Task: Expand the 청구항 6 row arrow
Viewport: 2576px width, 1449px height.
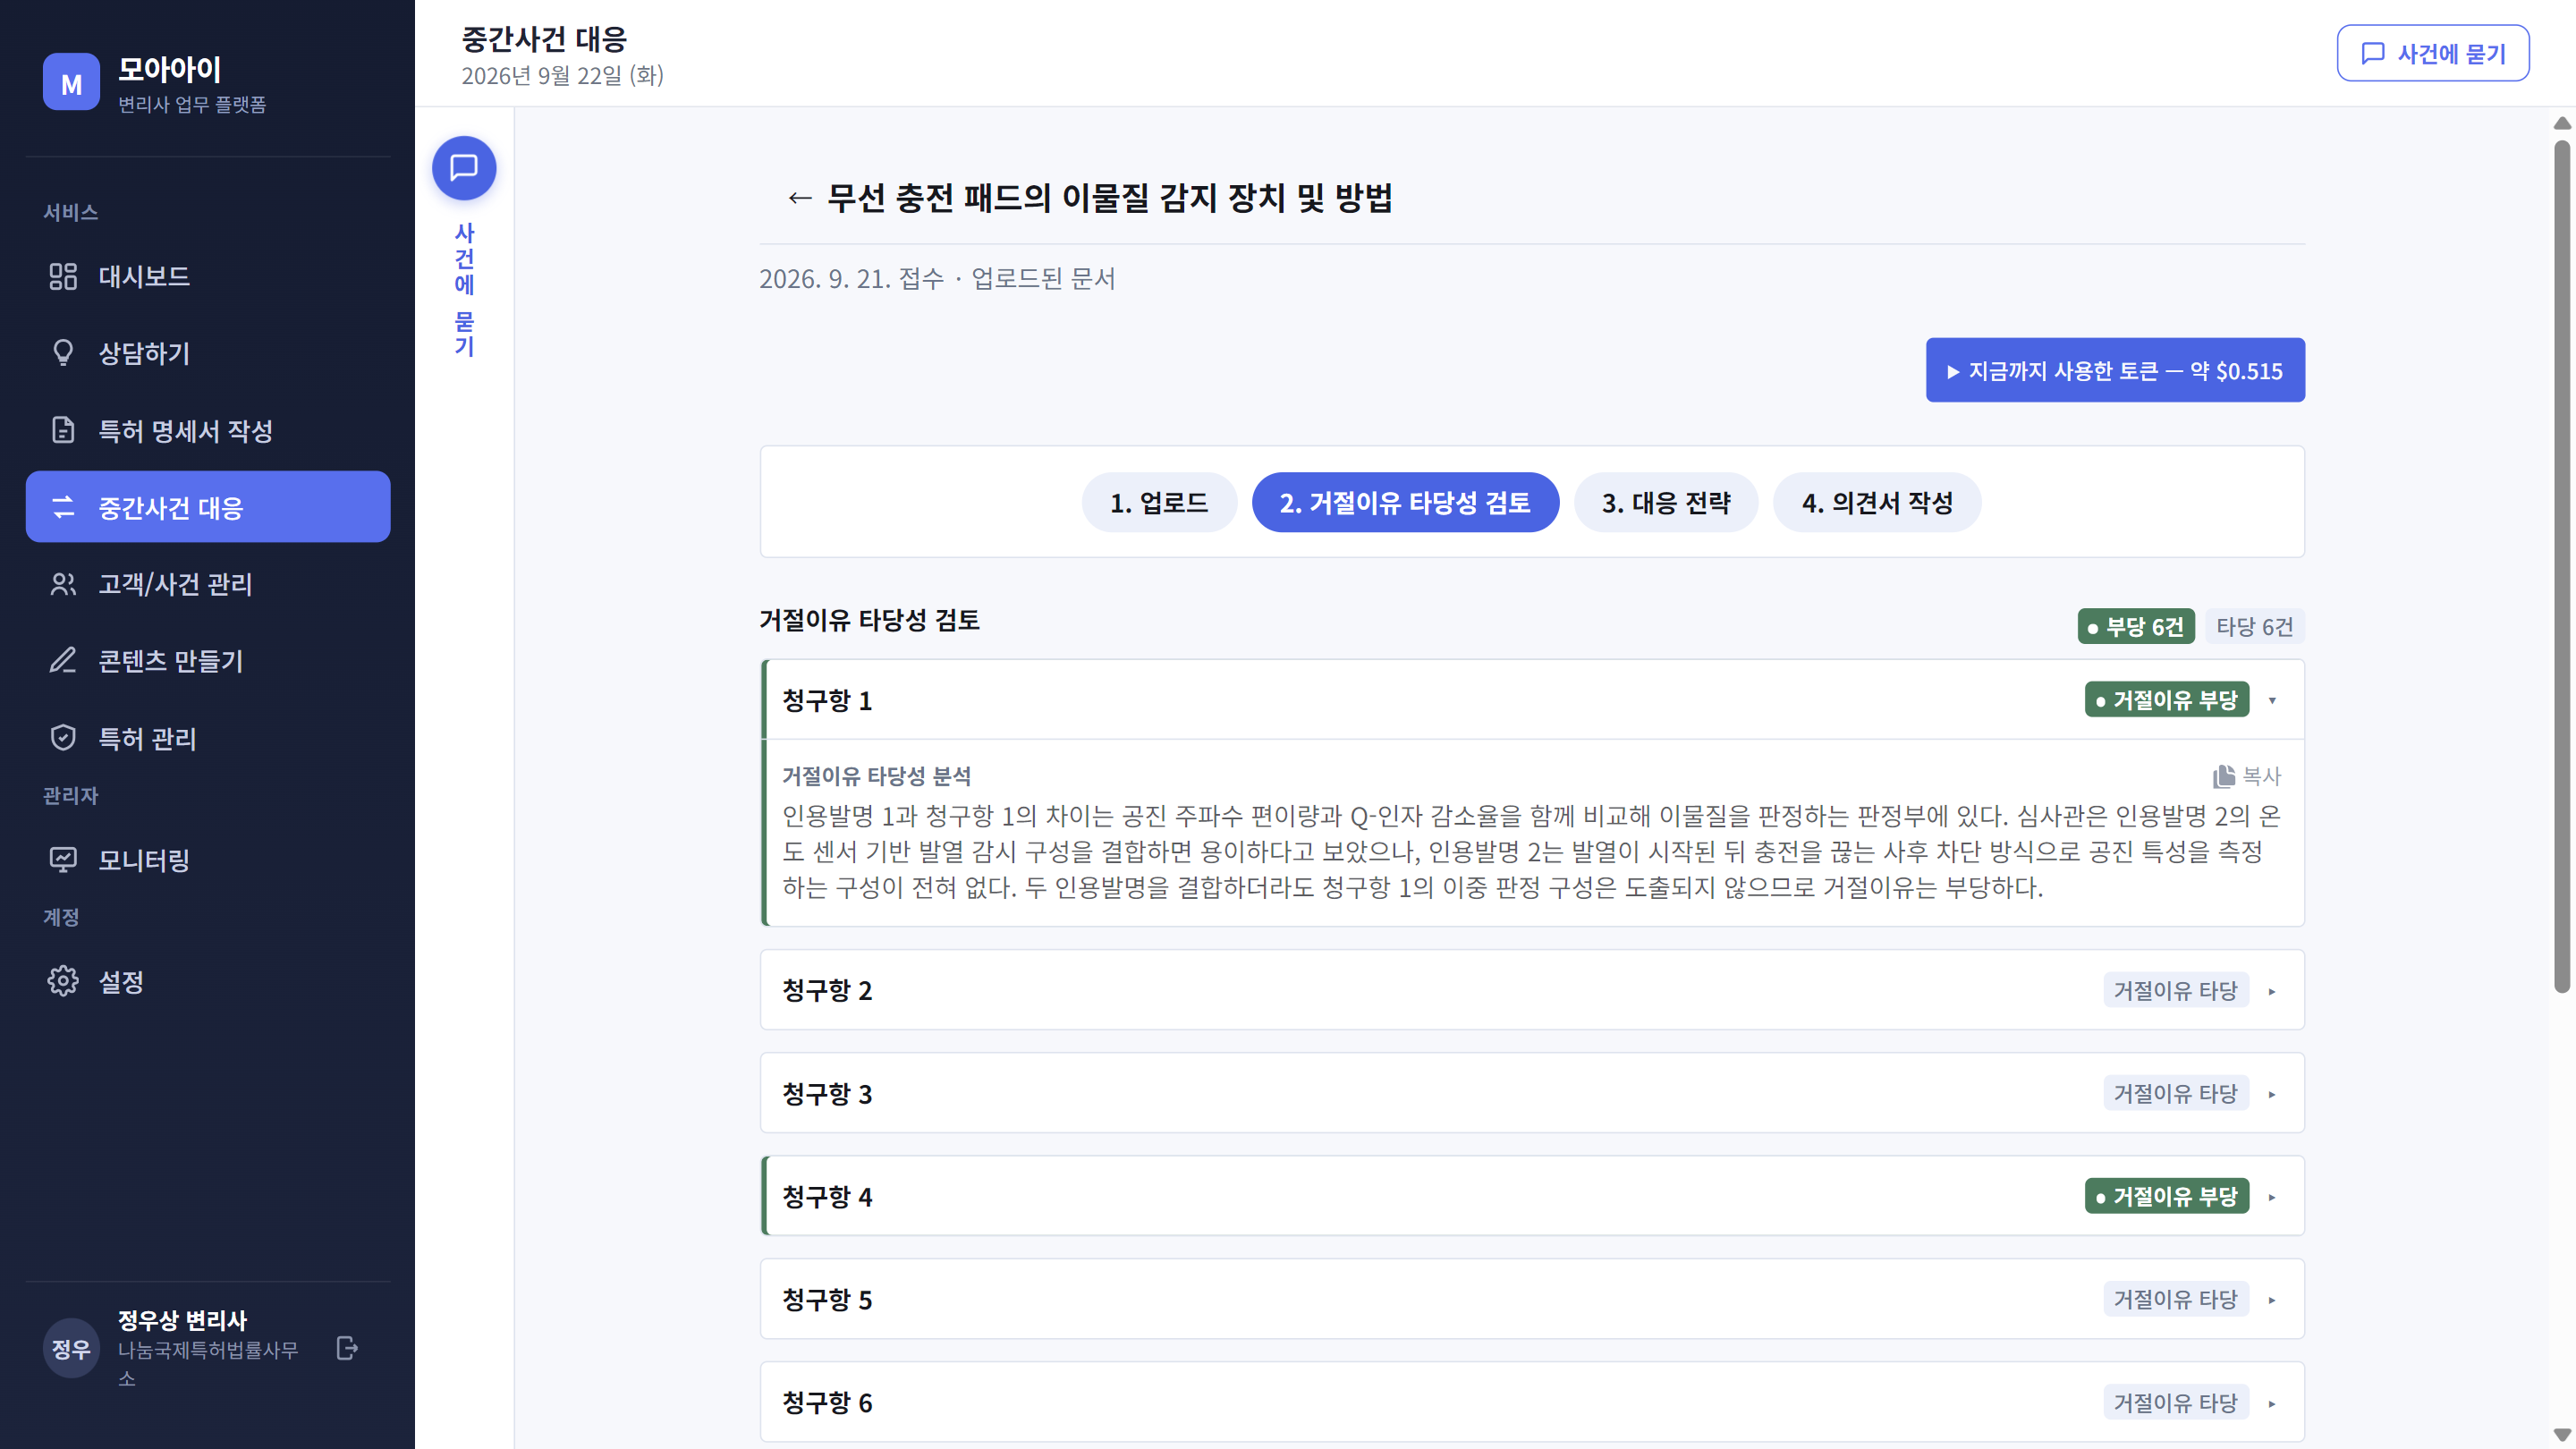Action: coord(2272,1403)
